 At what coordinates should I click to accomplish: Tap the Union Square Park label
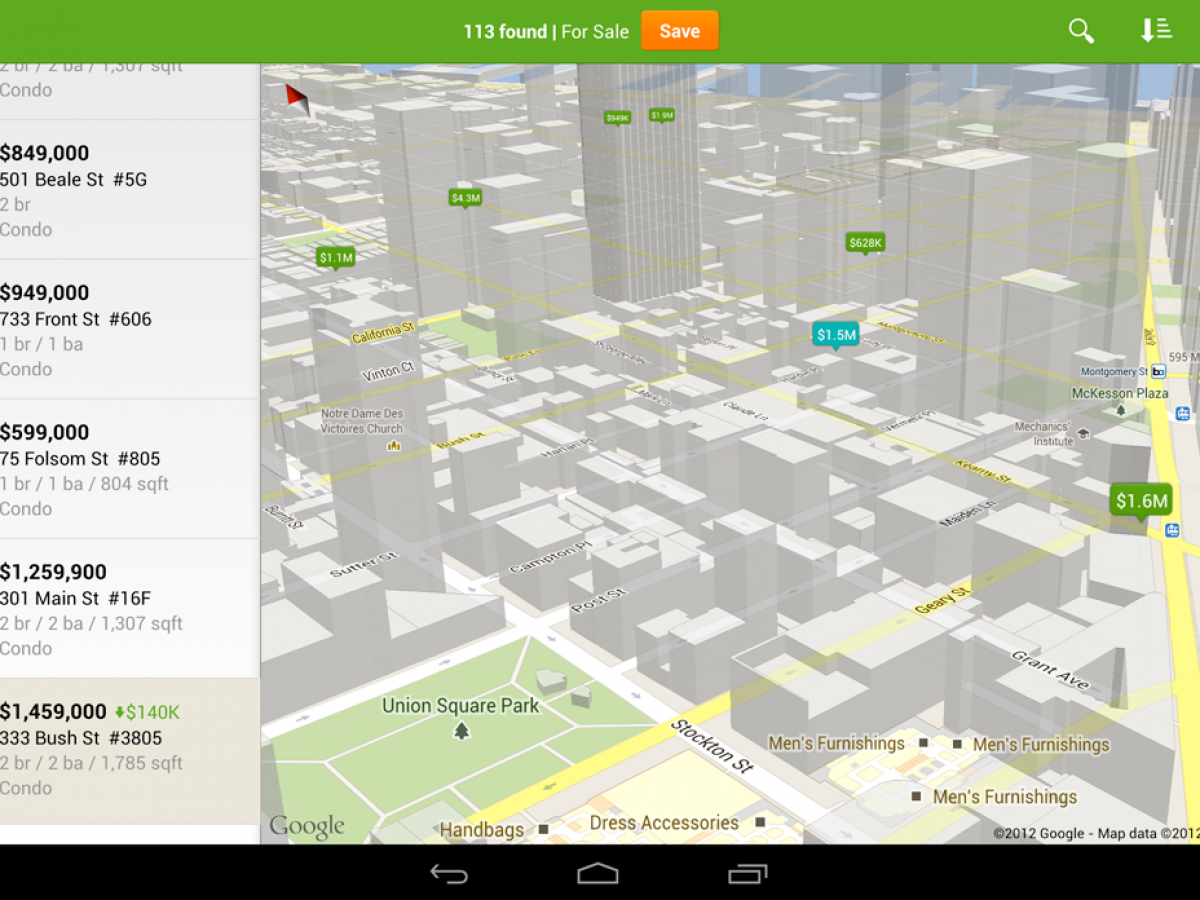(x=460, y=706)
